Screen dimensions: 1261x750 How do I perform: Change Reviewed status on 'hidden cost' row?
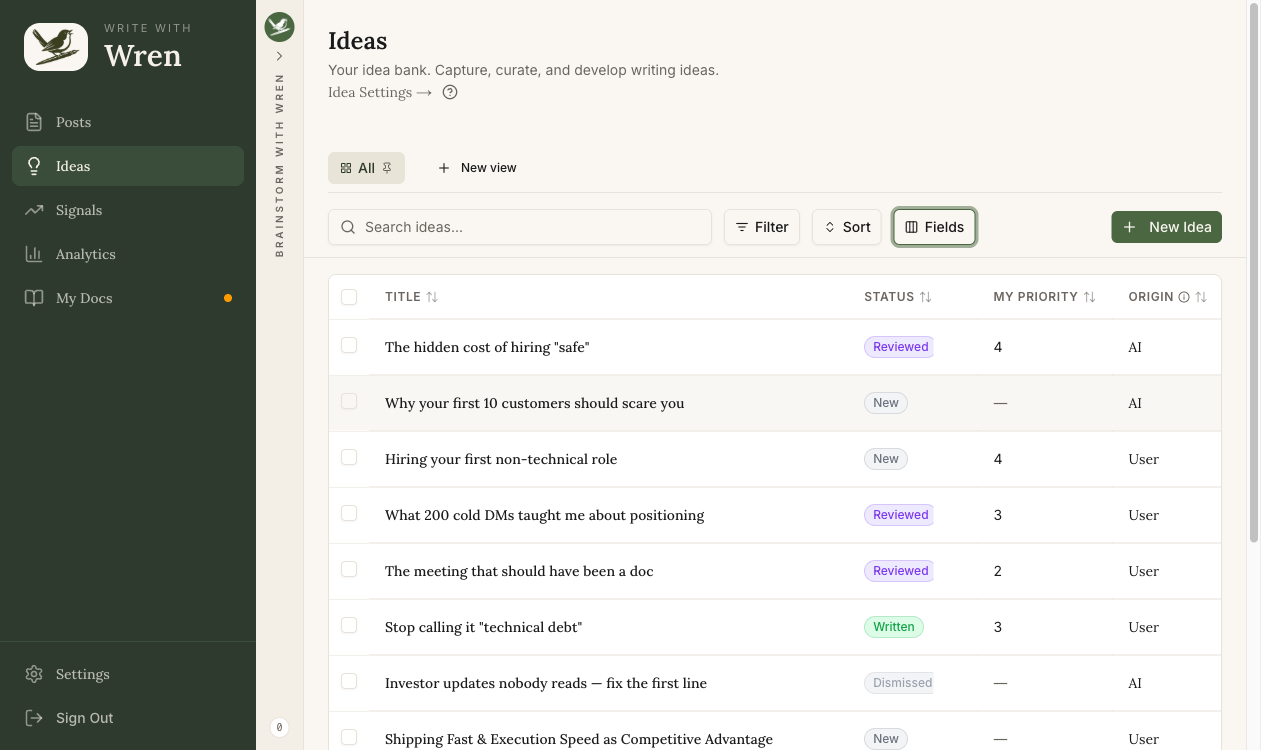coord(899,347)
